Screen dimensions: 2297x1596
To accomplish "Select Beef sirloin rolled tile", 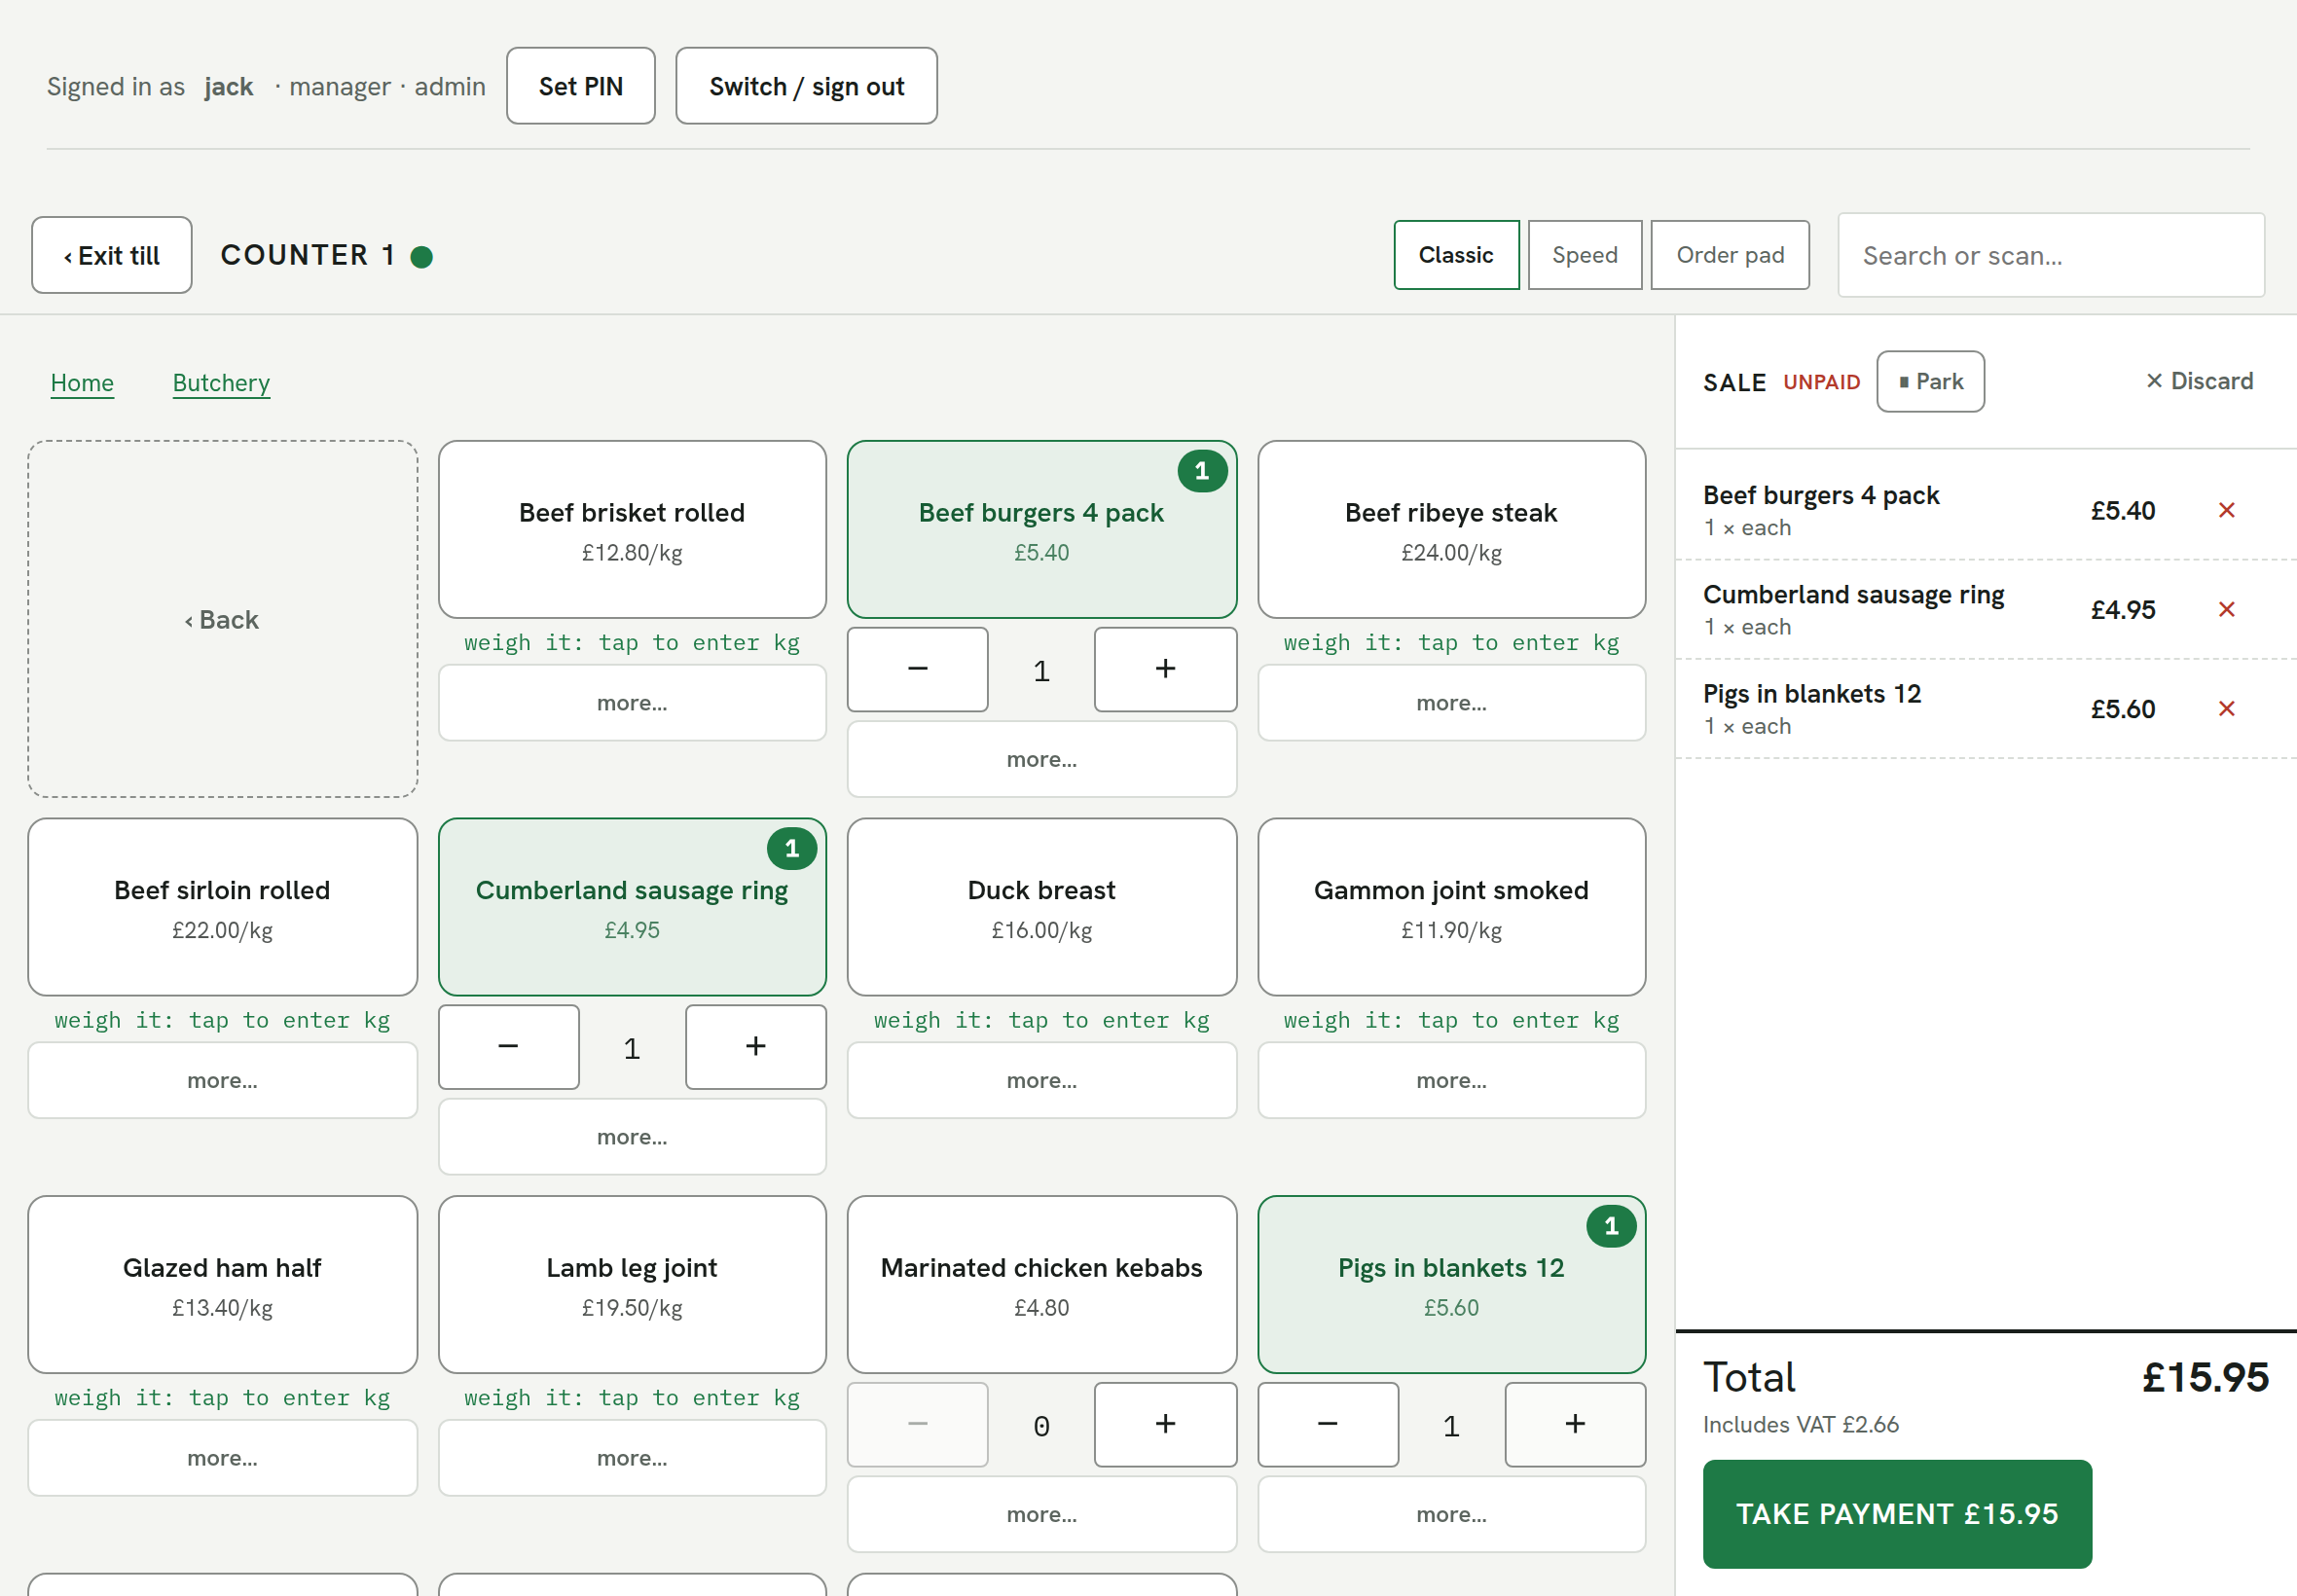I will (222, 907).
